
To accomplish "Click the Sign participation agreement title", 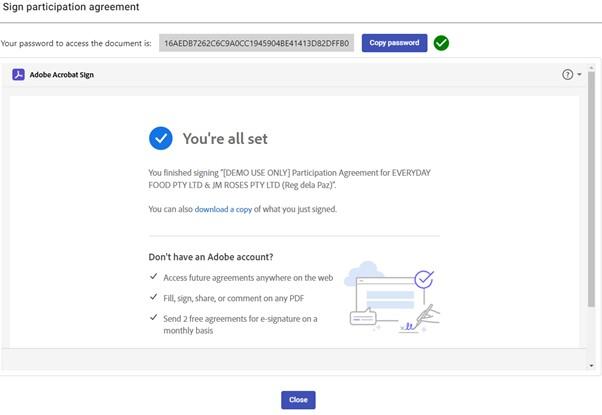I will point(71,7).
